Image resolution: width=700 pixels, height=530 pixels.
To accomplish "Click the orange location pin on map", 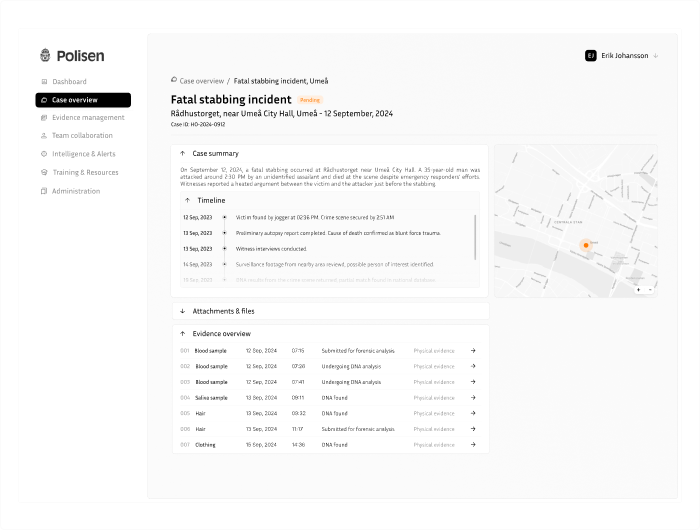I will click(586, 245).
